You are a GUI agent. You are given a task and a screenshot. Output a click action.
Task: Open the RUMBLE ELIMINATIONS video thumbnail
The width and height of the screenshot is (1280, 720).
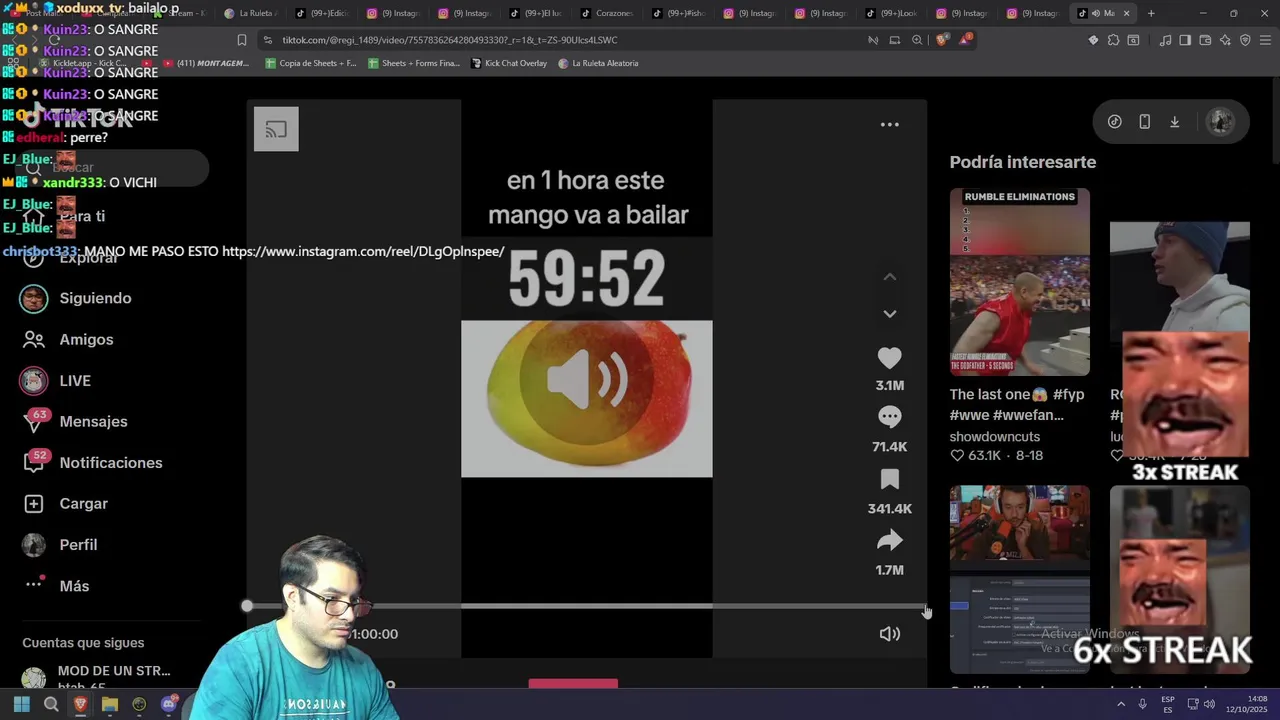click(1019, 282)
